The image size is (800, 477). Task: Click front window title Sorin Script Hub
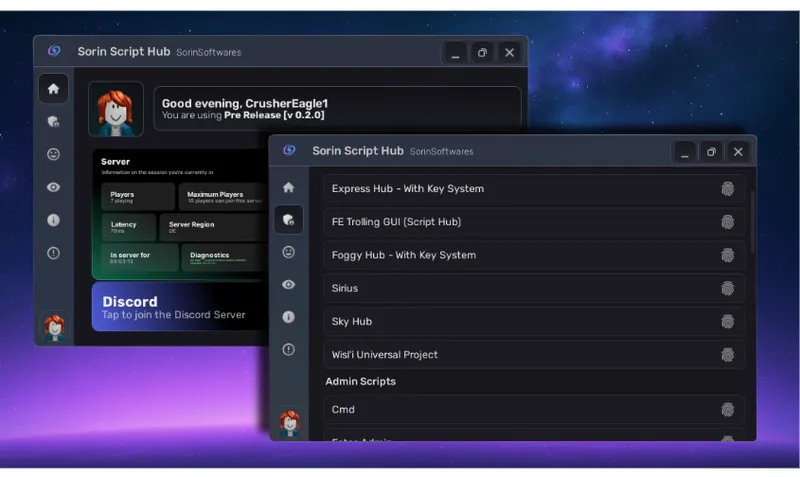pyautogui.click(x=358, y=151)
